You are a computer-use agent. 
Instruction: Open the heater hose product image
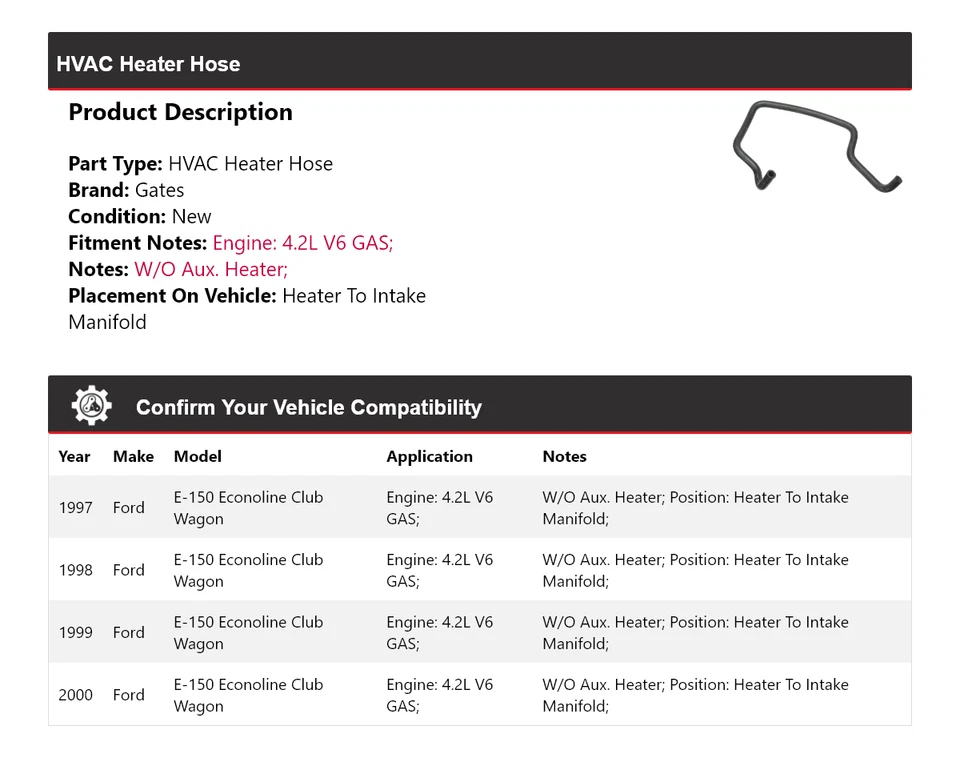pyautogui.click(x=817, y=147)
